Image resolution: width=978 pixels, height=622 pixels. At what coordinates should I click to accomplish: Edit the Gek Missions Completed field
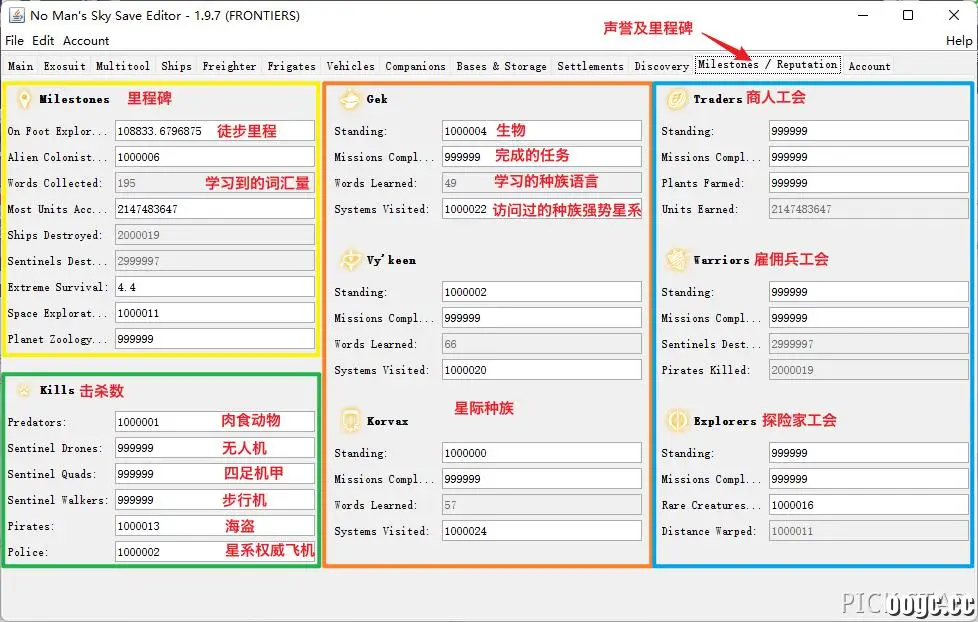[541, 157]
